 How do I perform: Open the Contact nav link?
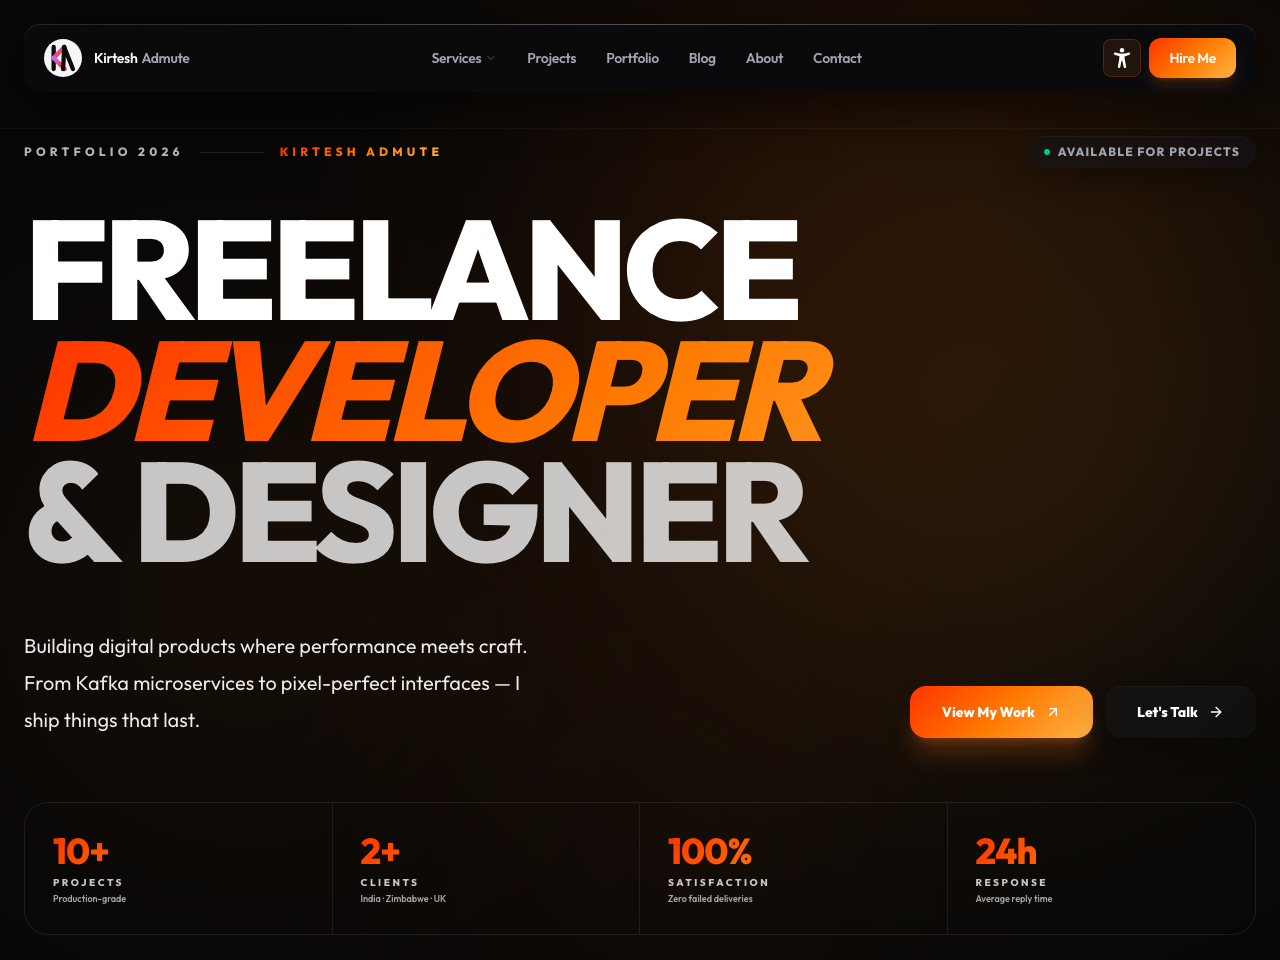[x=837, y=58]
